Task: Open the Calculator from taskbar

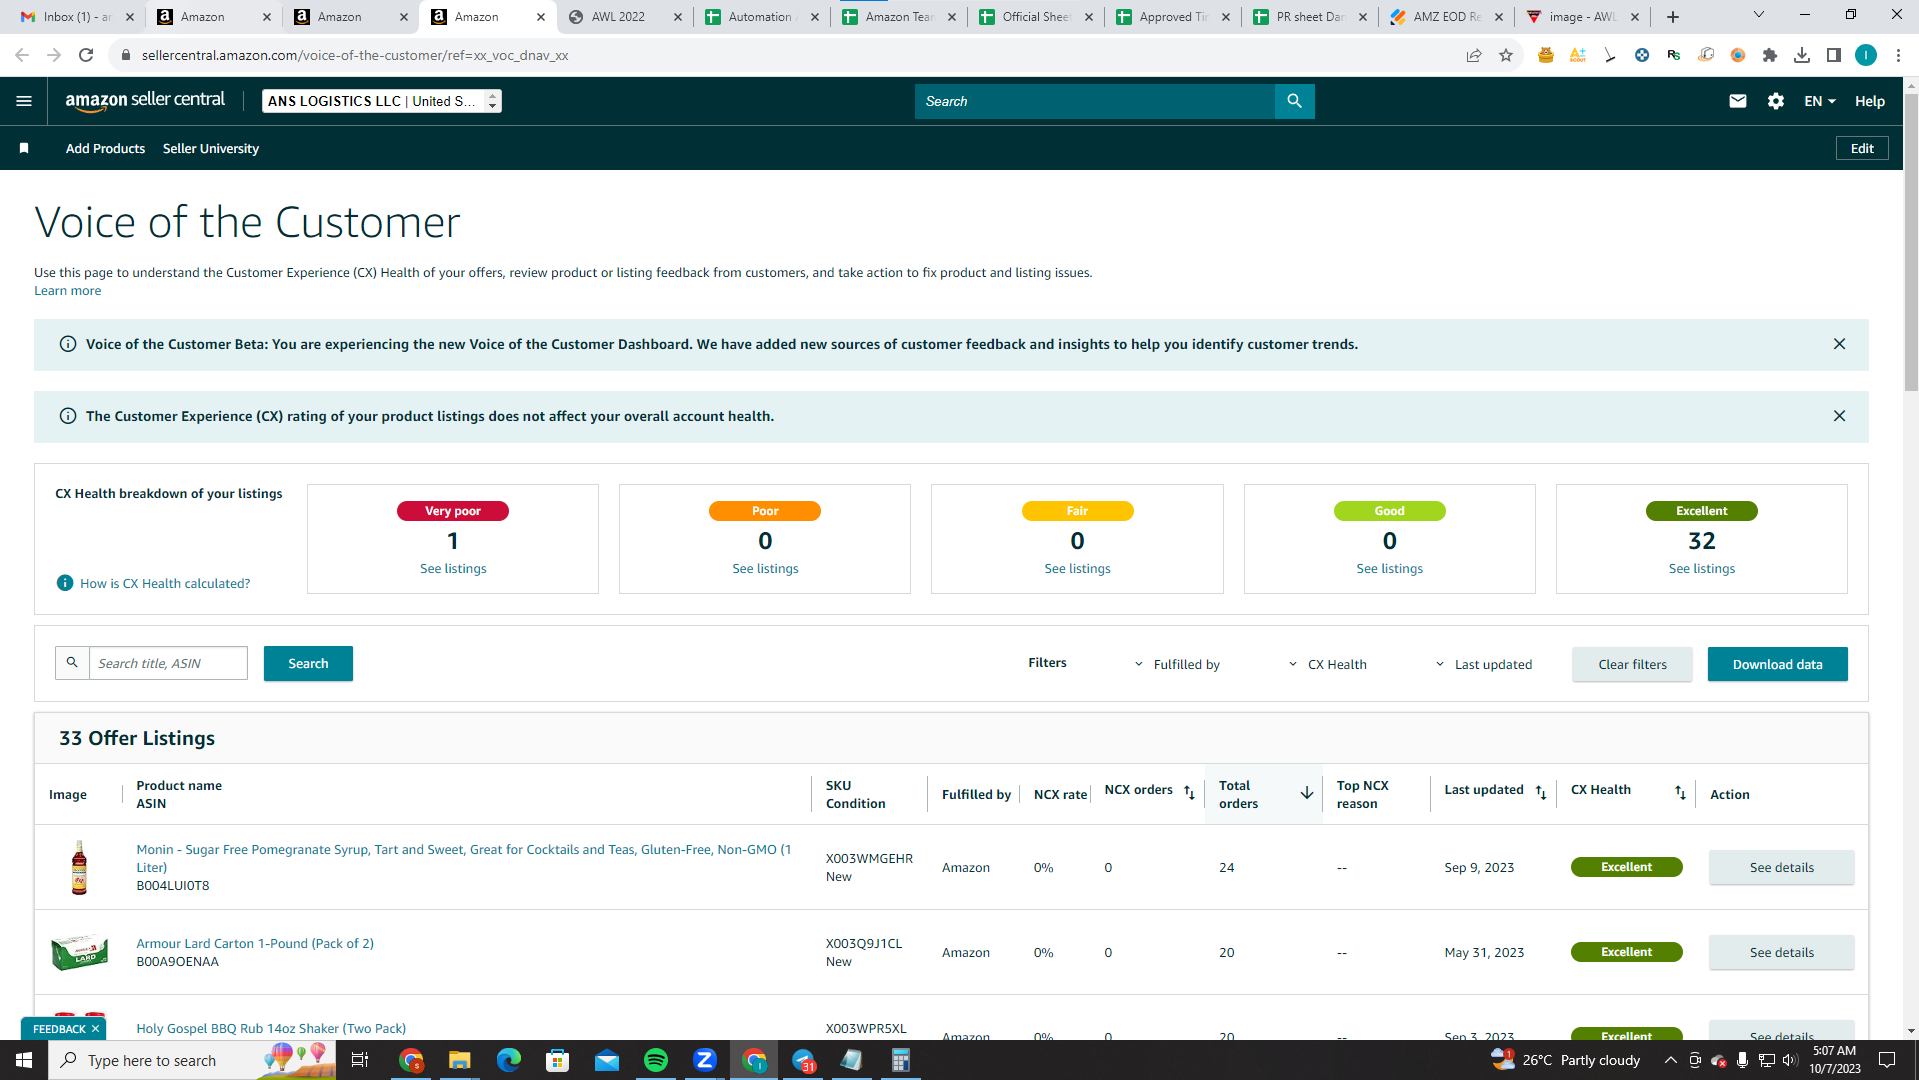Action: click(x=901, y=1060)
